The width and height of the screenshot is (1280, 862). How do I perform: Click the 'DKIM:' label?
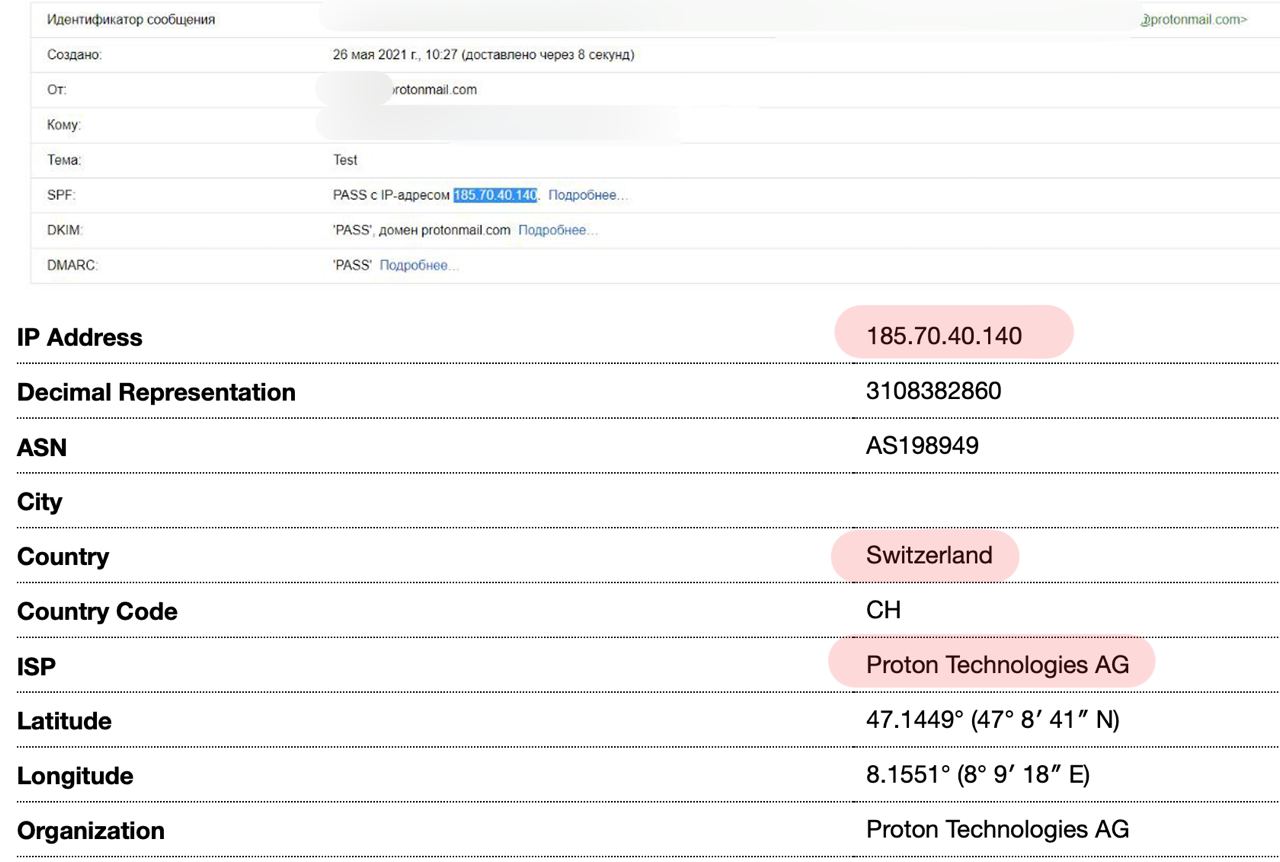(x=65, y=230)
